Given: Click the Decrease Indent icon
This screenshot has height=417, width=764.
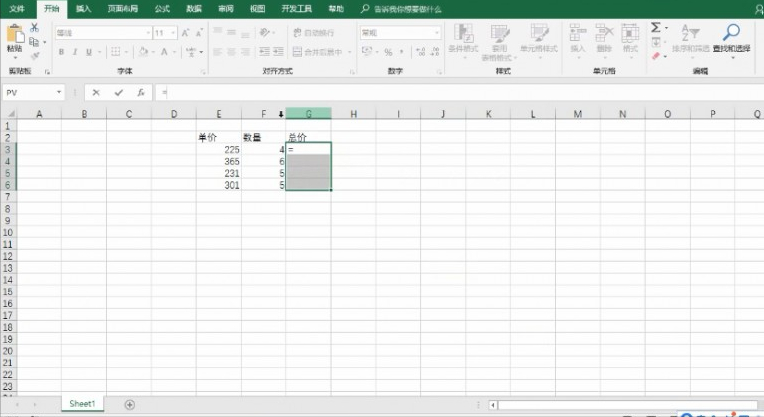Looking at the screenshot, I should tap(265, 52).
